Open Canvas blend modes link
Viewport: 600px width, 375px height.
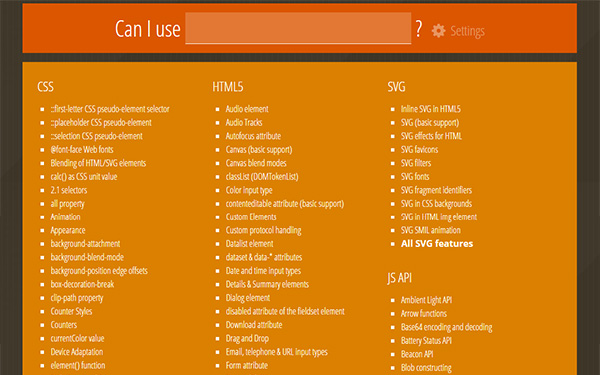point(256,163)
